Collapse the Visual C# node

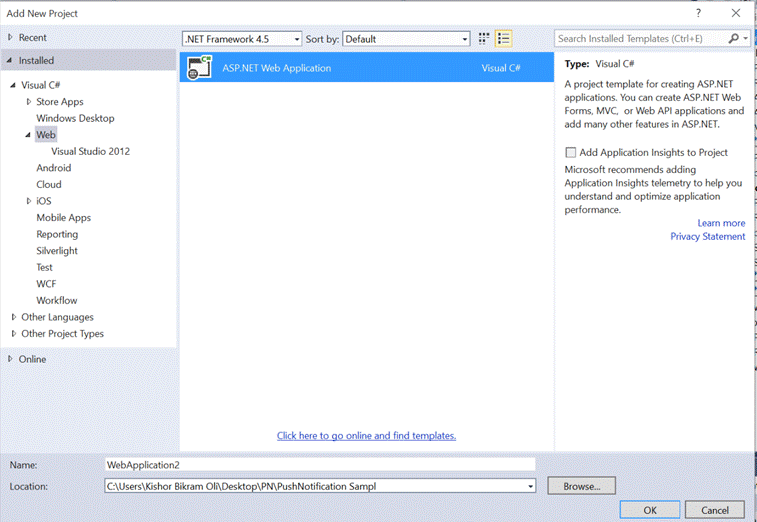click(13, 85)
